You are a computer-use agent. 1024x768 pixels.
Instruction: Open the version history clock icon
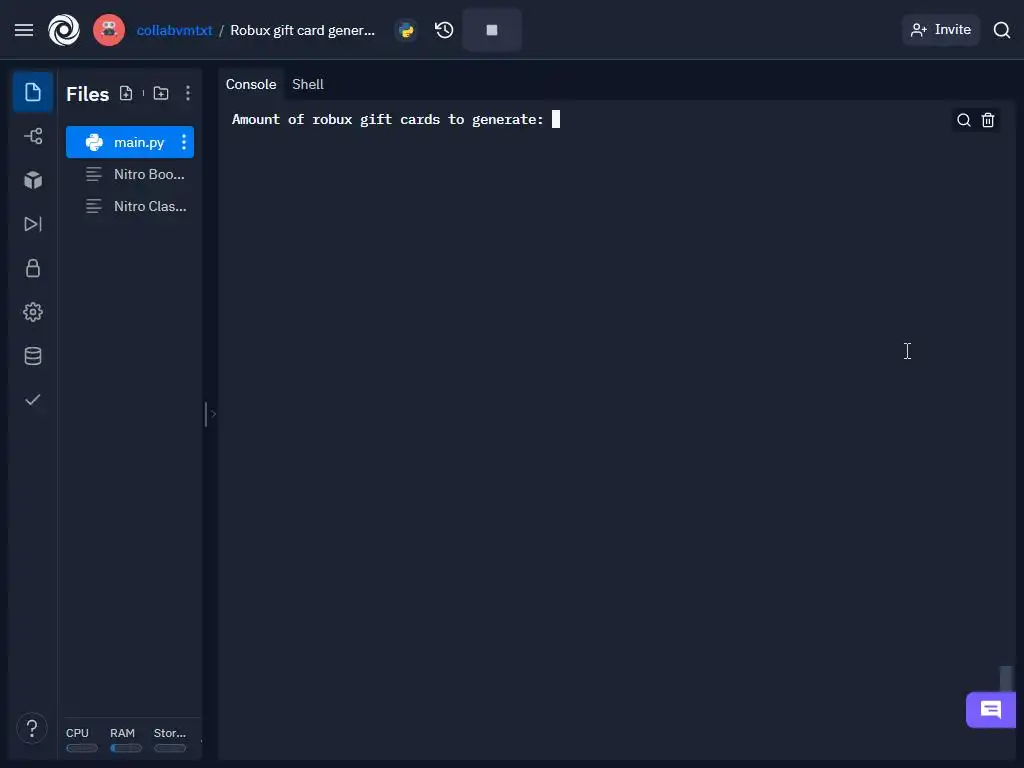(x=445, y=30)
